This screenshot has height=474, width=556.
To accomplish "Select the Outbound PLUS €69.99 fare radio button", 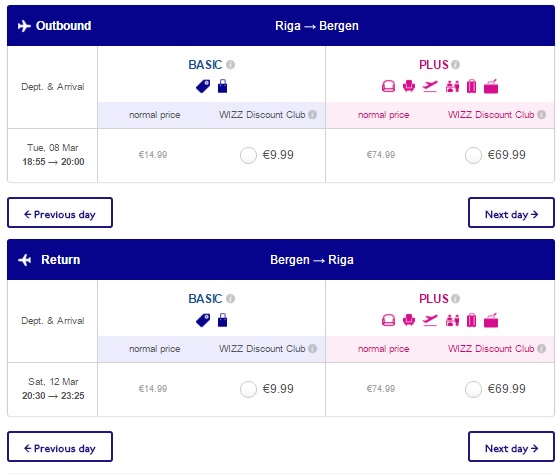I will point(473,155).
